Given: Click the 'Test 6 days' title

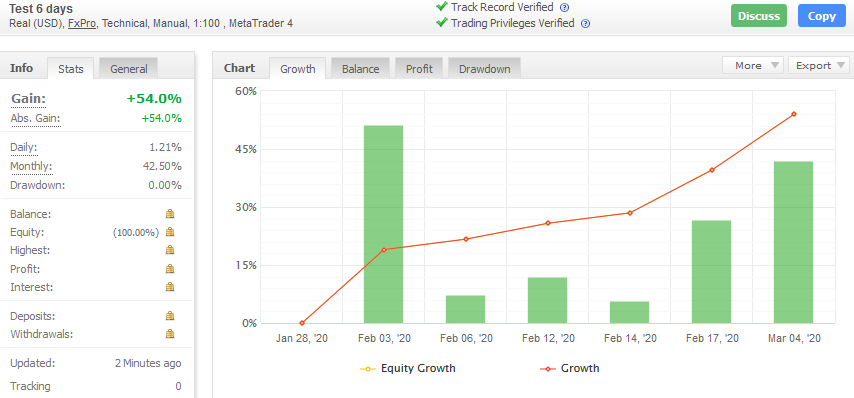Looking at the screenshot, I should click(x=41, y=9).
